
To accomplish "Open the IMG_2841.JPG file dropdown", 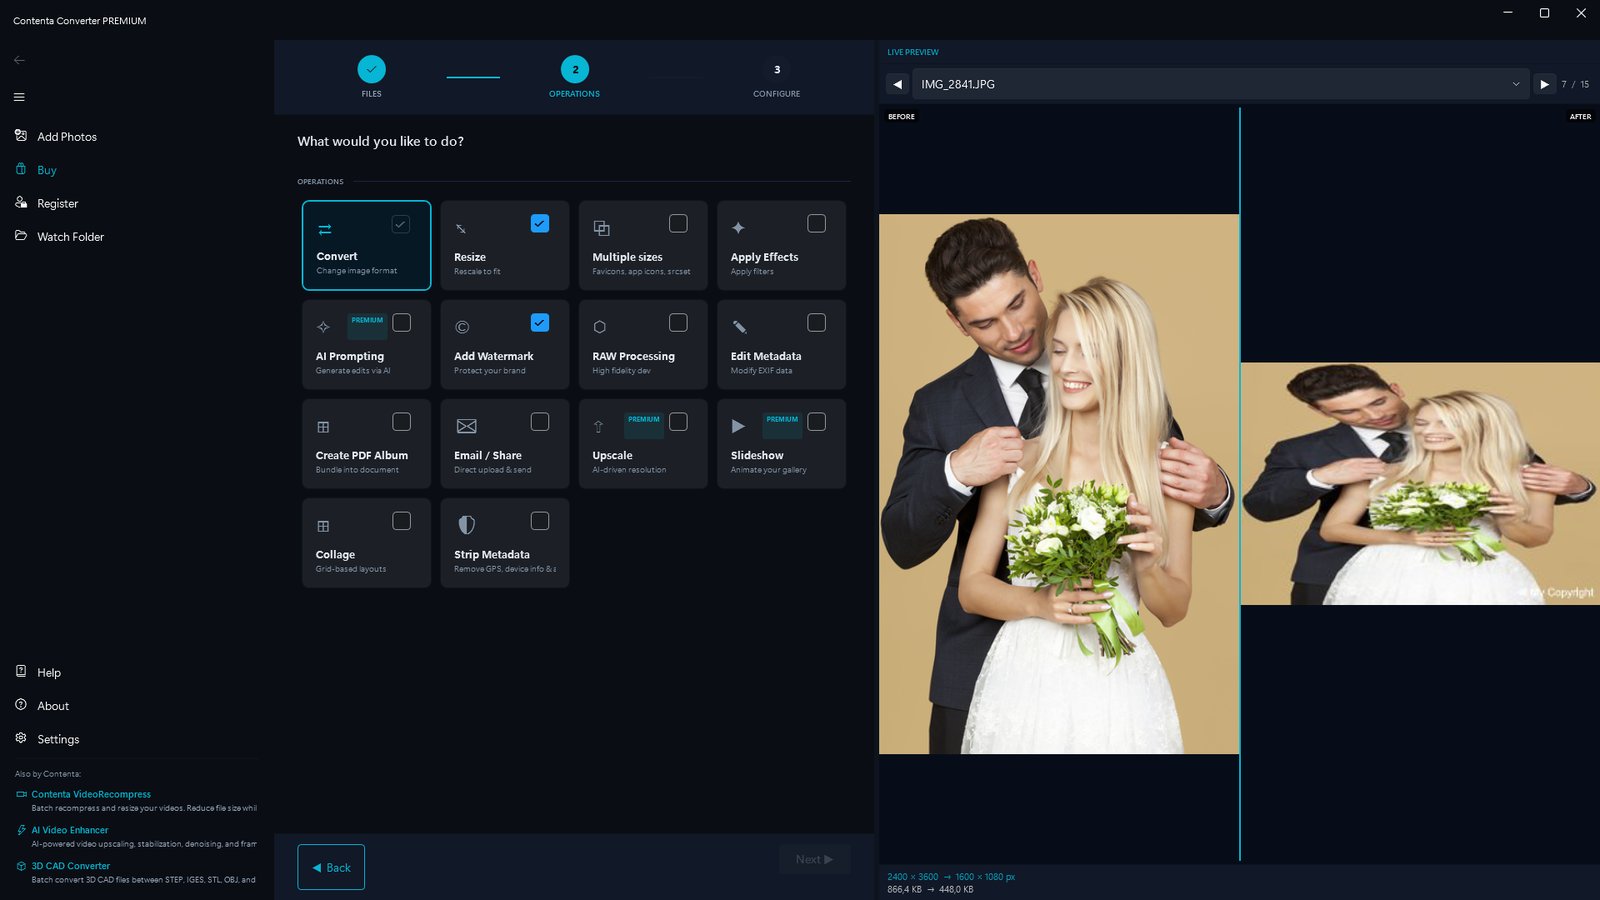I will pyautogui.click(x=1220, y=84).
